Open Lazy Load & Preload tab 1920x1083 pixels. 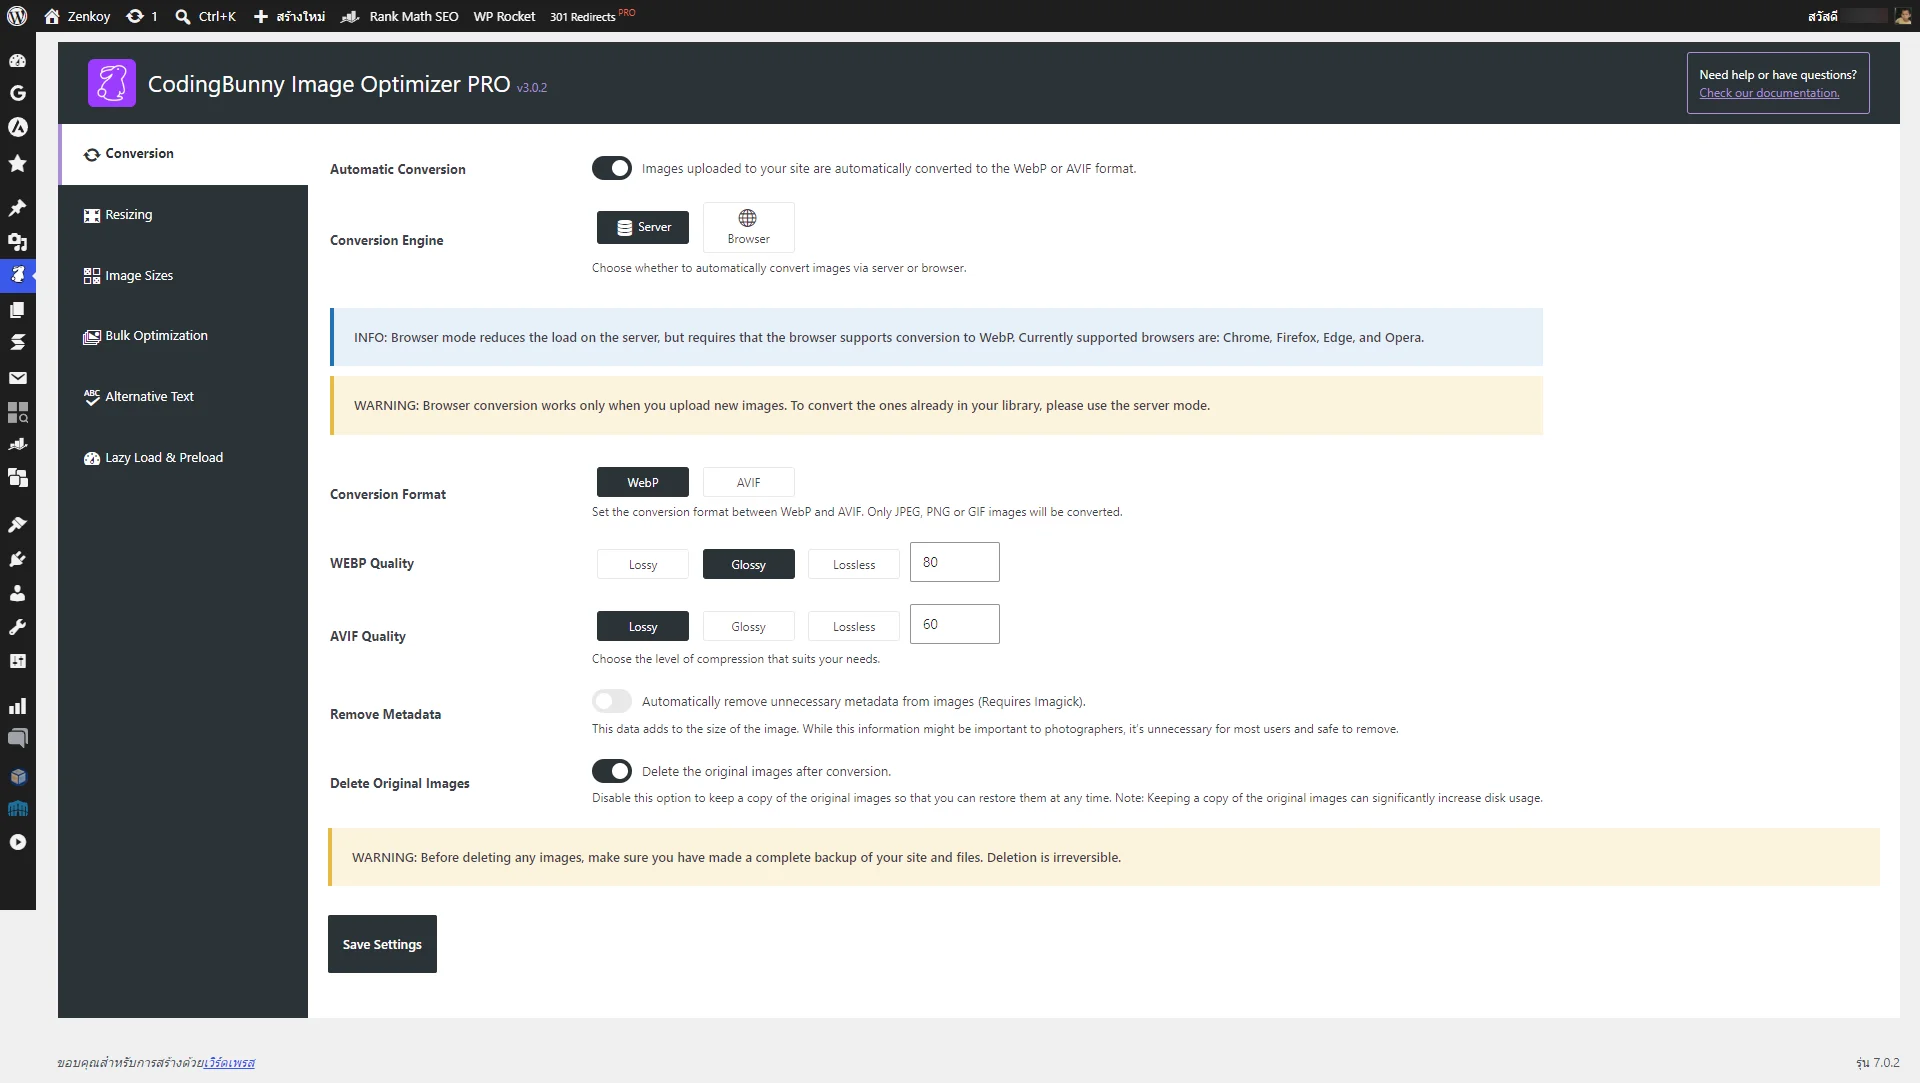183,458
